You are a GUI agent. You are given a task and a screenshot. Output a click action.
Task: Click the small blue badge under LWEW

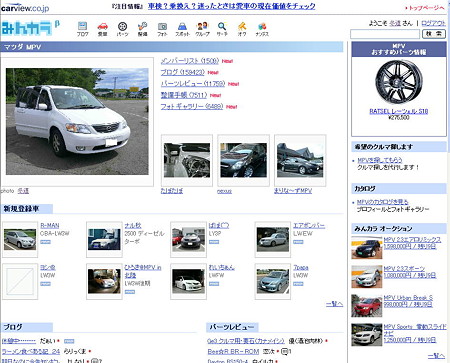298,242
